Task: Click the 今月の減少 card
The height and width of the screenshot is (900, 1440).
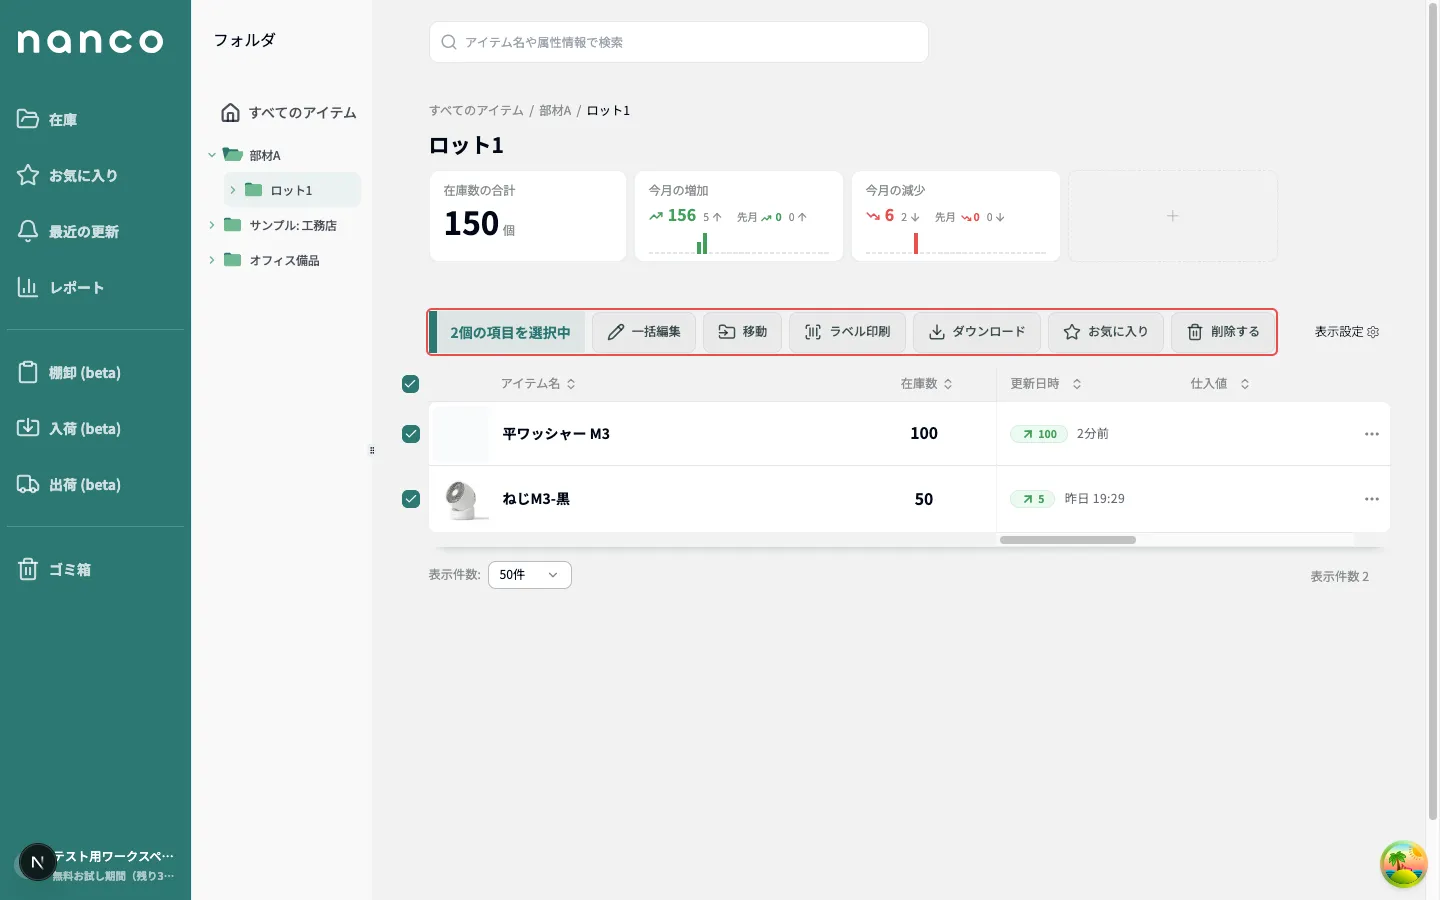Action: tap(956, 216)
